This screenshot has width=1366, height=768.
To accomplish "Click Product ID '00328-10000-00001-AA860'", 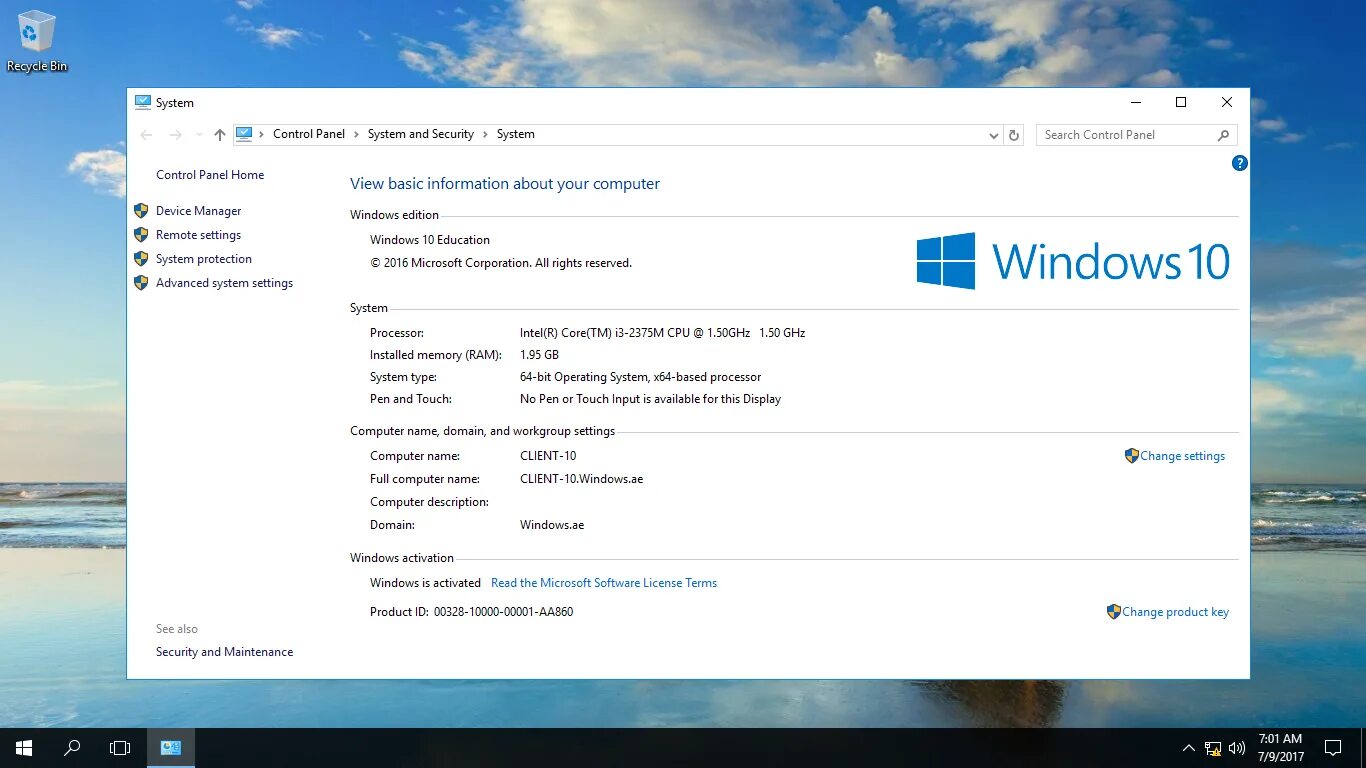I will coord(503,612).
